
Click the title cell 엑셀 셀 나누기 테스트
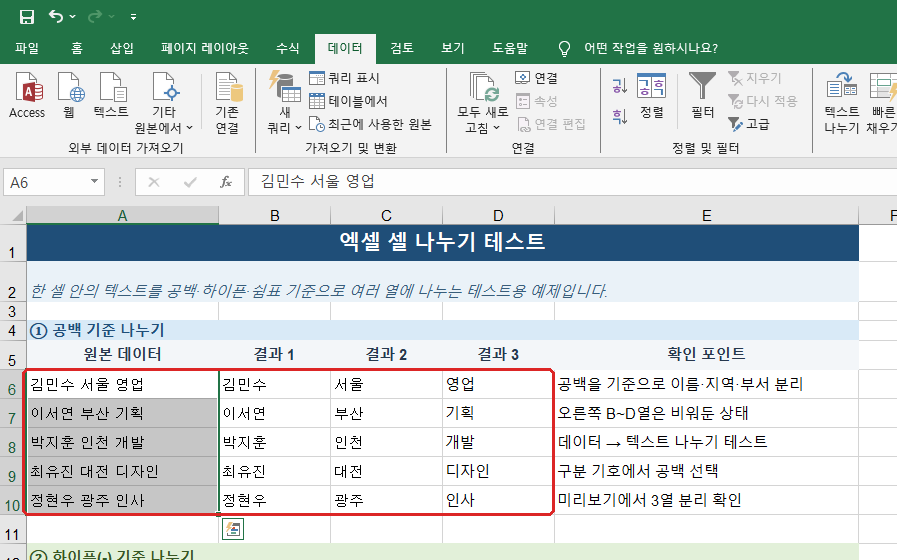click(442, 243)
